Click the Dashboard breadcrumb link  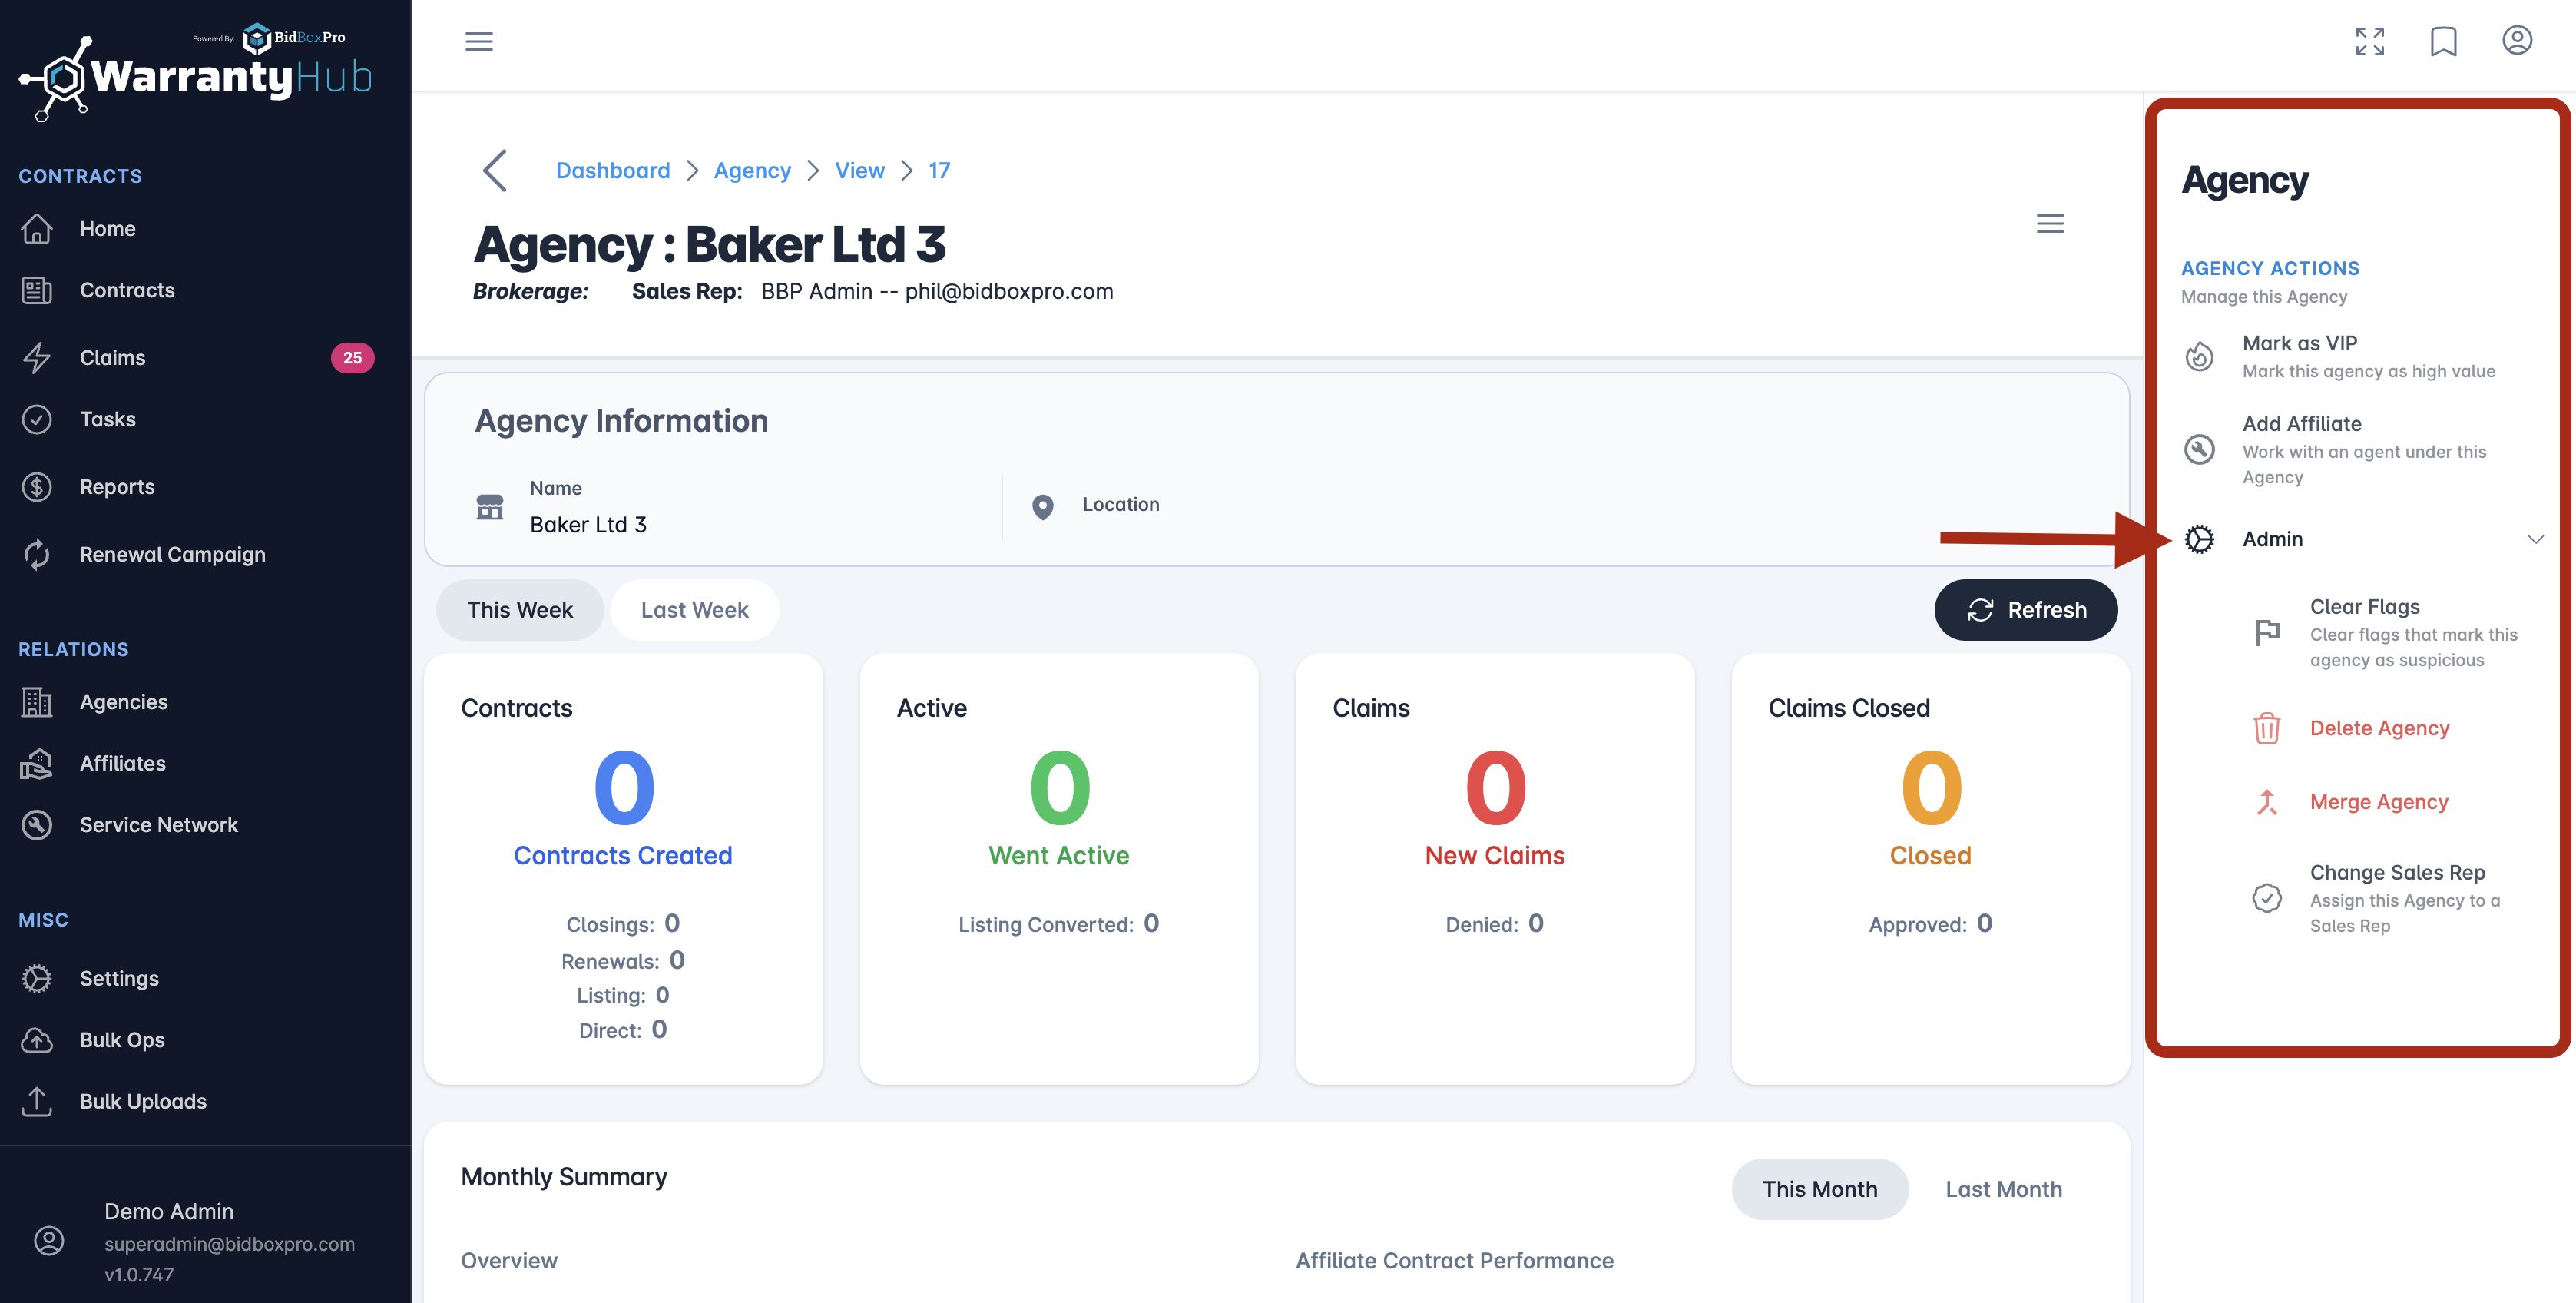point(612,171)
